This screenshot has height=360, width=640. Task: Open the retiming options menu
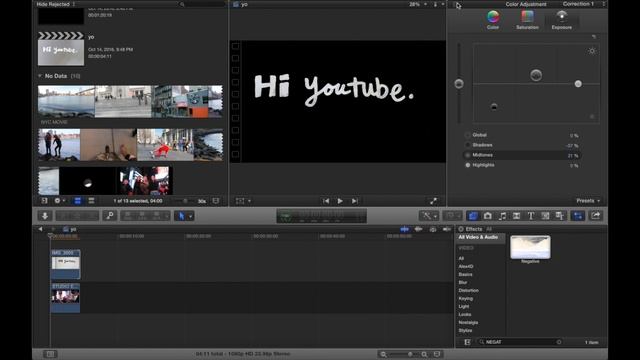(x=453, y=216)
